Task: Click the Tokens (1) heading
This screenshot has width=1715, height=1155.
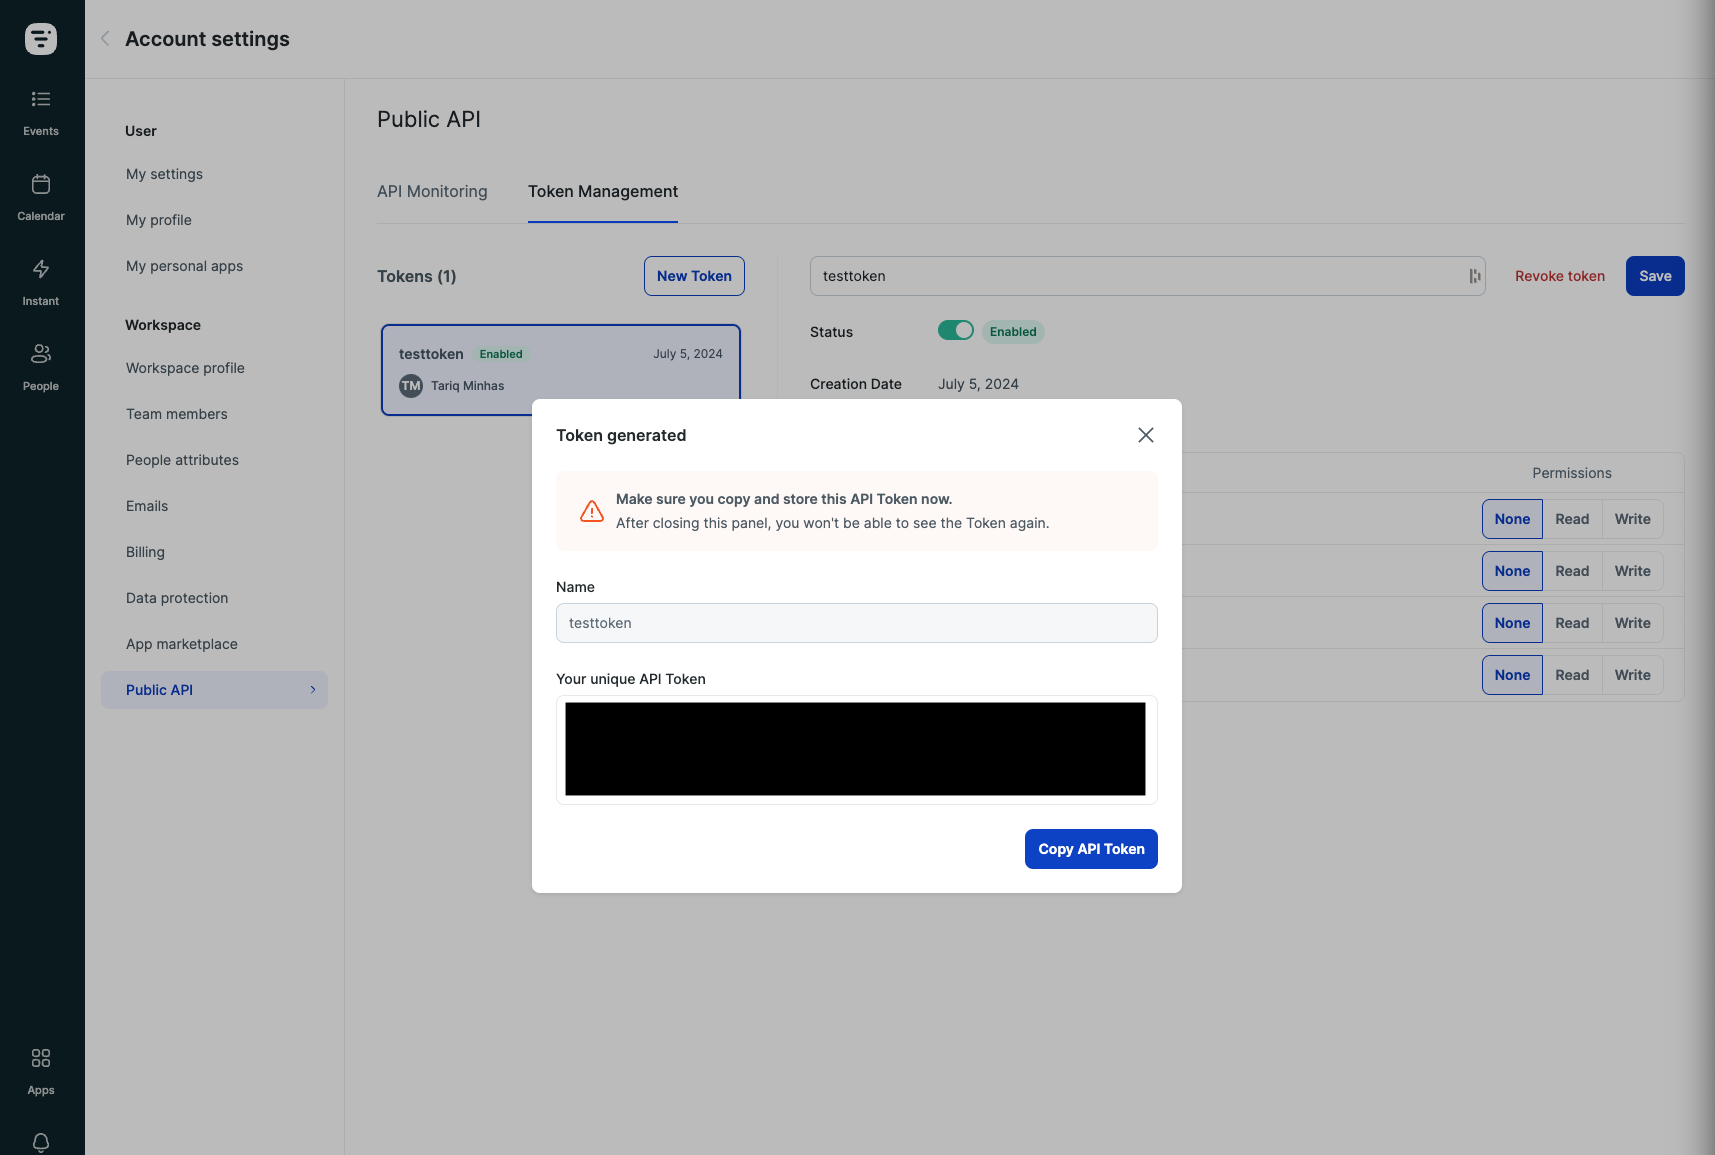Action: pos(416,276)
